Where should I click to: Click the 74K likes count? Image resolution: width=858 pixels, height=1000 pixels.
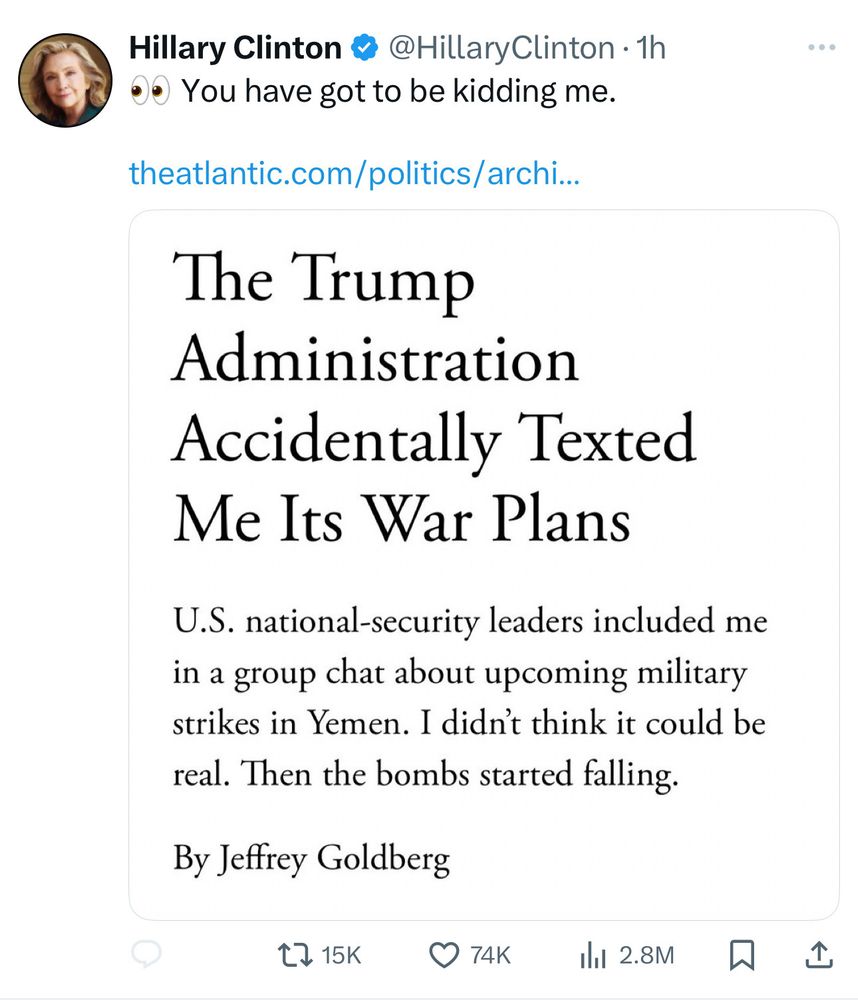(489, 955)
